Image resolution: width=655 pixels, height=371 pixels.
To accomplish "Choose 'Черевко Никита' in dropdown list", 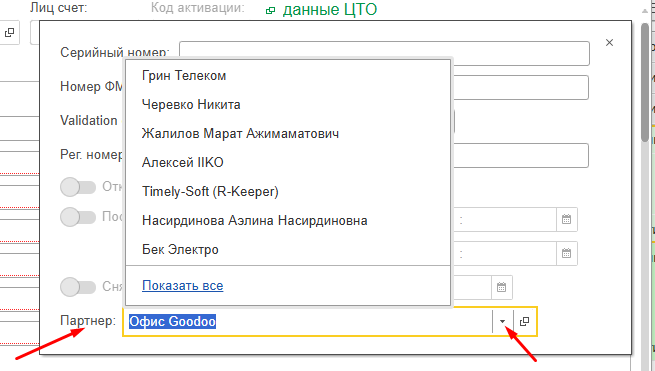I will coord(288,104).
